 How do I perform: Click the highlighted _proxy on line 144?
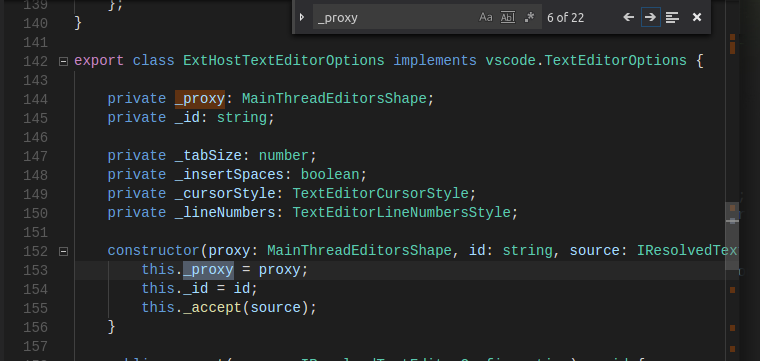coord(200,99)
